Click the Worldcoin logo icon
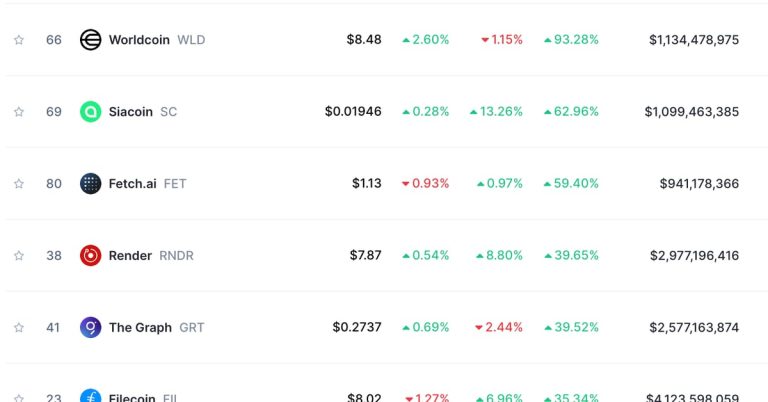The image size is (768, 402). (91, 40)
